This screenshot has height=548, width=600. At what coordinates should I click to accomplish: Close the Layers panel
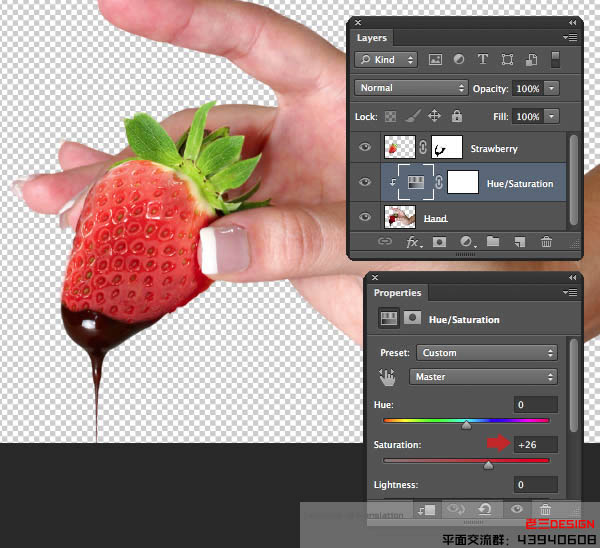coord(358,23)
